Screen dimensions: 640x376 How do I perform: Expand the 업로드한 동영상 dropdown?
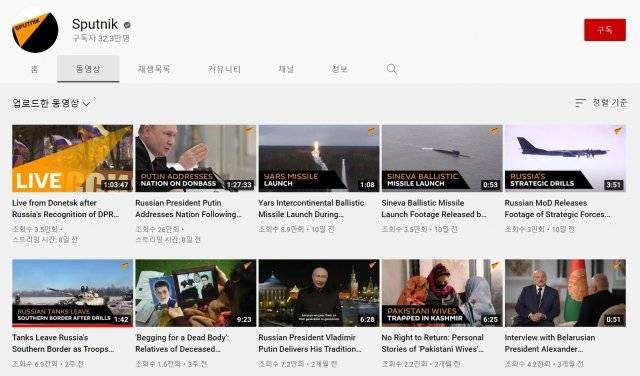[x=51, y=103]
